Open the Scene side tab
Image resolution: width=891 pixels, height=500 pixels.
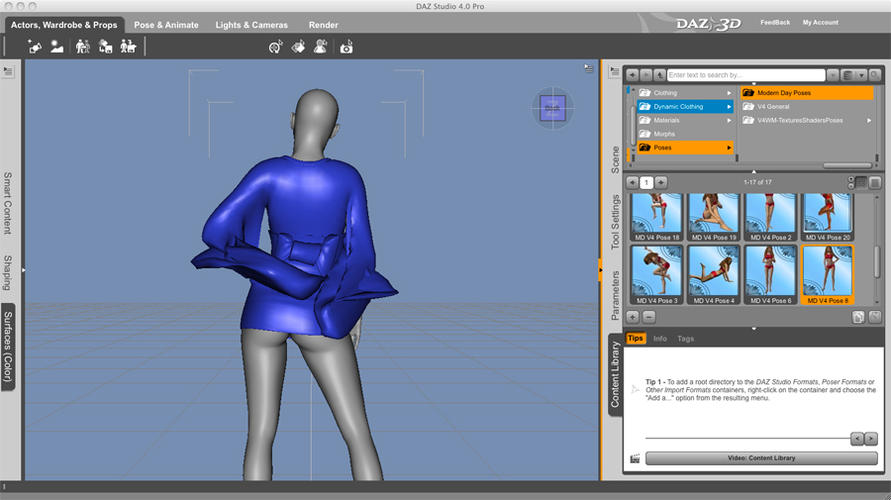point(615,160)
